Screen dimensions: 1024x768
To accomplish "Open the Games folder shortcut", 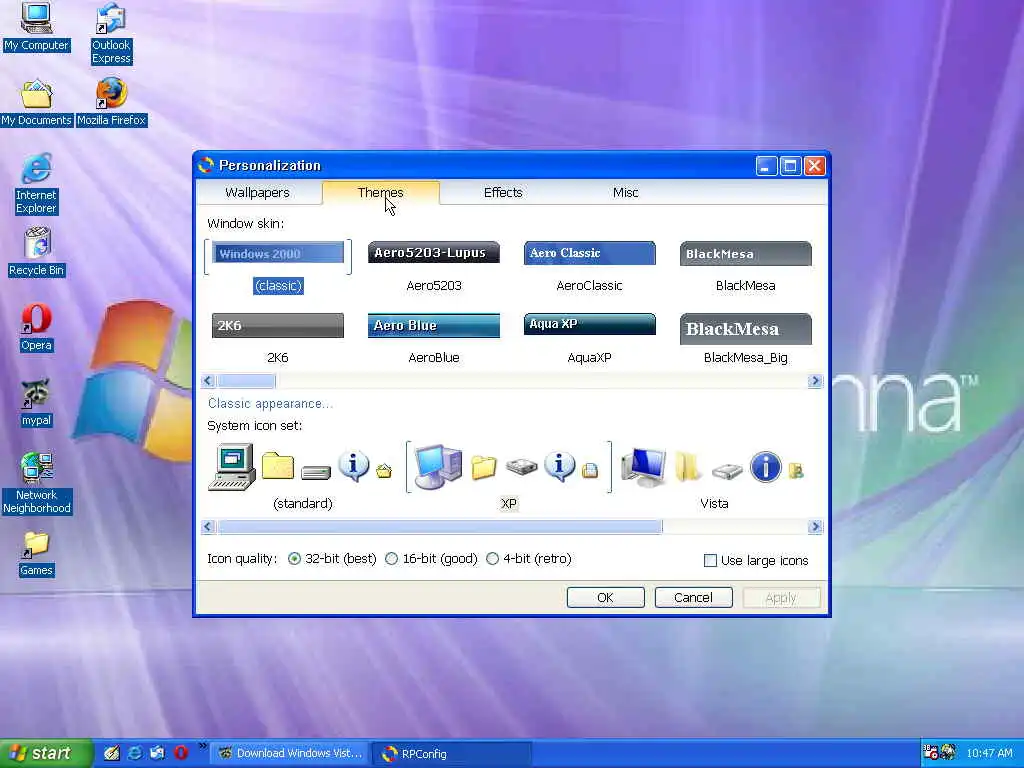I will pyautogui.click(x=36, y=554).
